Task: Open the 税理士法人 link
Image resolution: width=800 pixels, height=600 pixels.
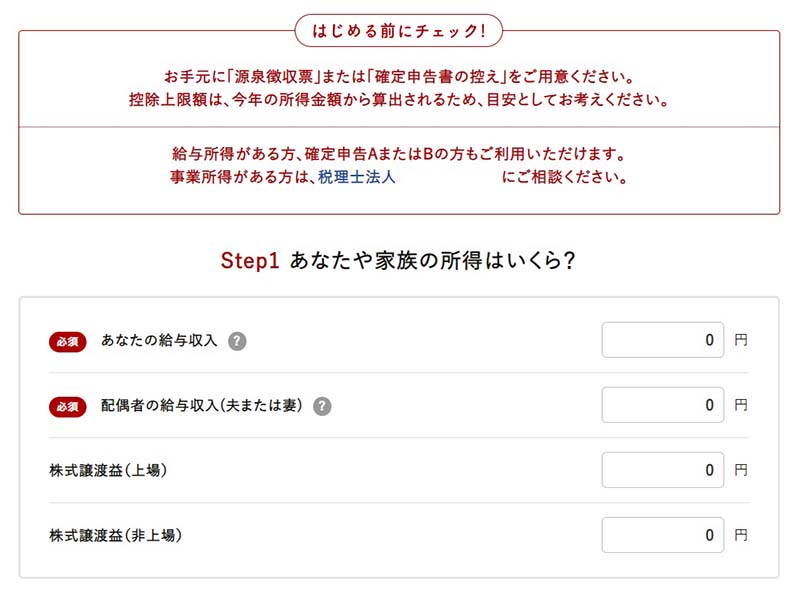Action: tap(357, 179)
